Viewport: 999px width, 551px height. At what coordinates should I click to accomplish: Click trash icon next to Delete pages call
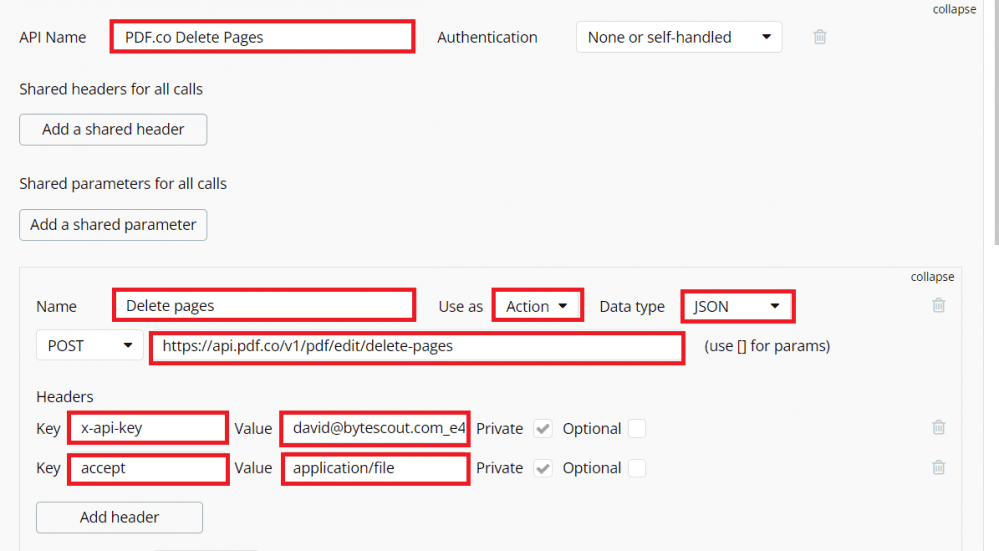click(938, 306)
